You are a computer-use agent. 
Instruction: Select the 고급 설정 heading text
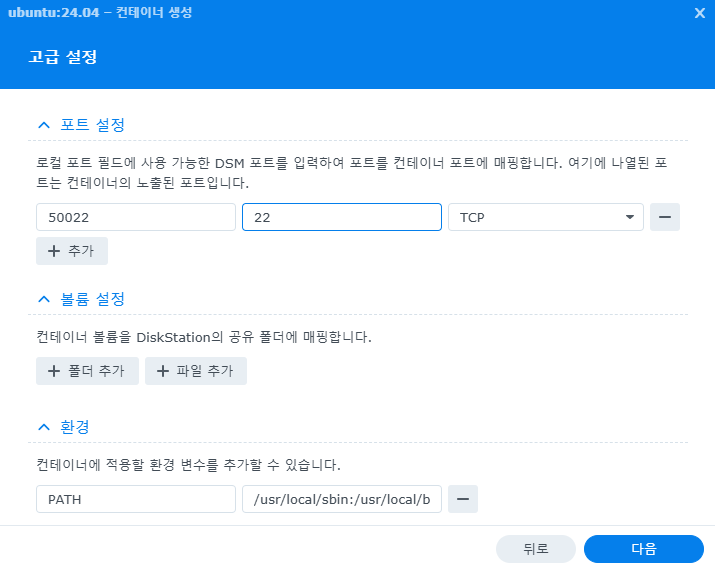click(63, 57)
